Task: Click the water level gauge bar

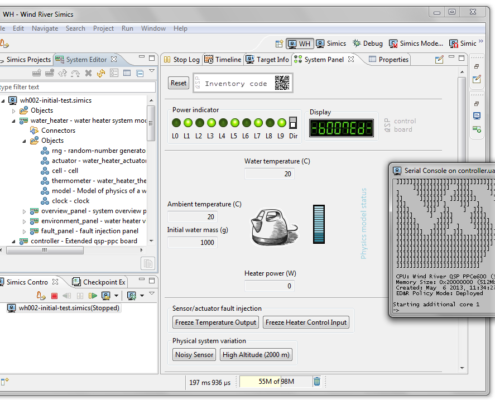Action: click(x=319, y=224)
